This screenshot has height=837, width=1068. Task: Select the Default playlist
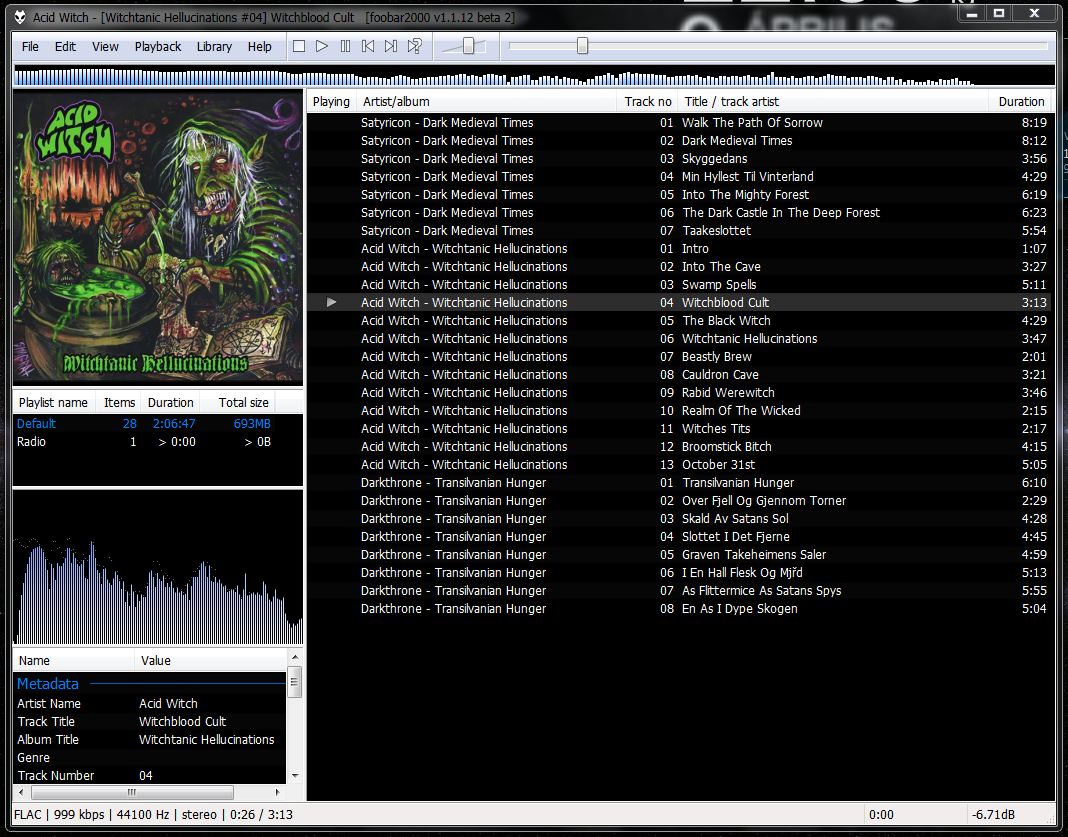pos(157,424)
